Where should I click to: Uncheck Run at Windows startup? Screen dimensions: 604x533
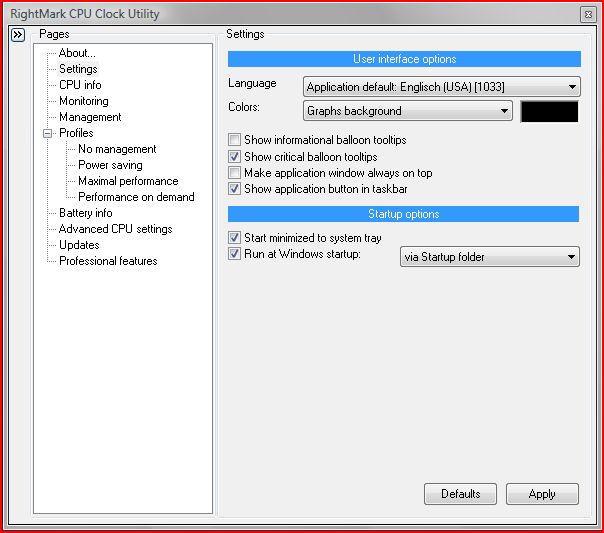[x=234, y=254]
